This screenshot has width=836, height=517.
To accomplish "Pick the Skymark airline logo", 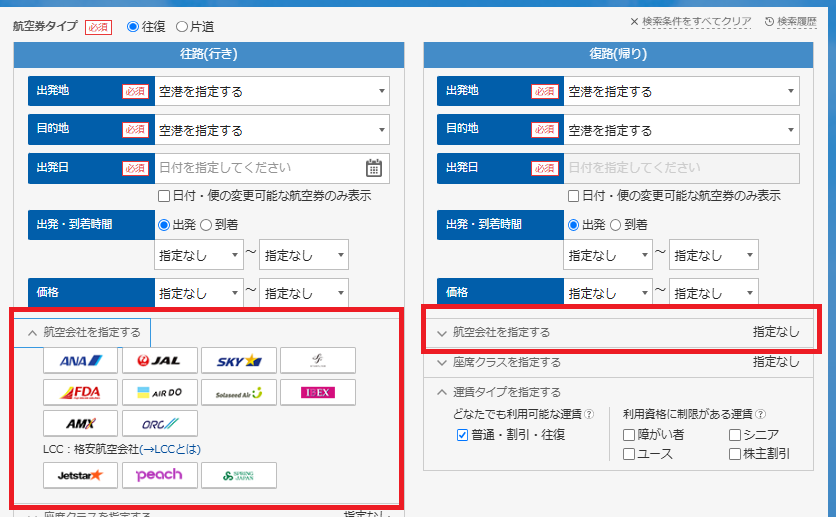I will pyautogui.click(x=238, y=360).
